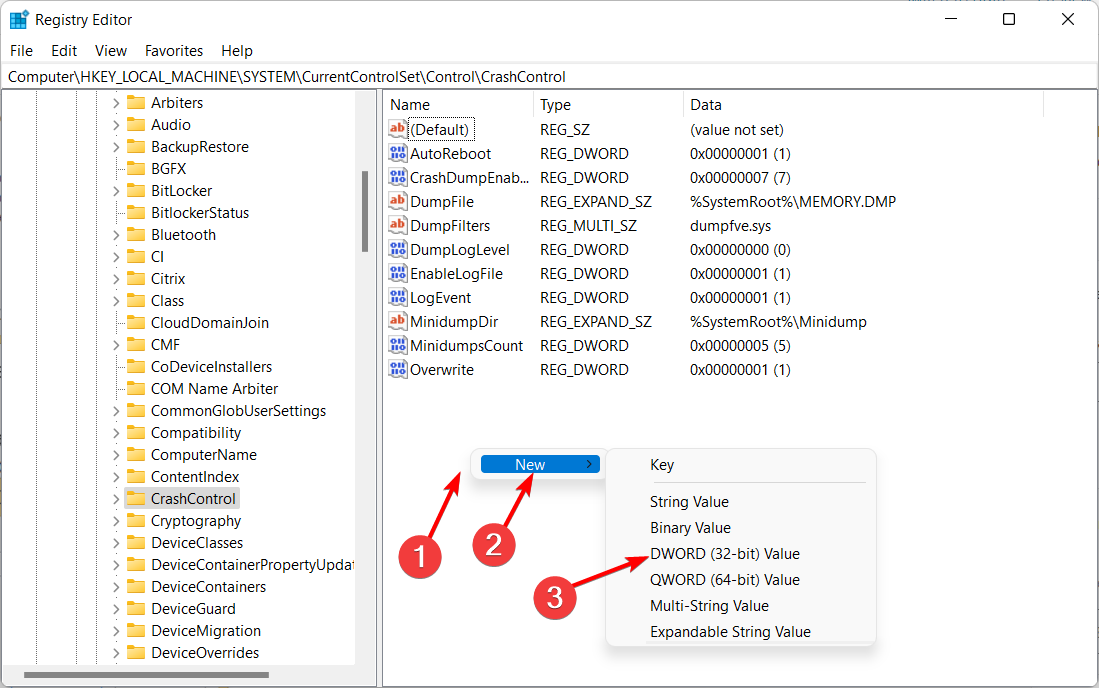Expand the Cryptography key chevron
Image resolution: width=1099 pixels, height=688 pixels.
(116, 521)
